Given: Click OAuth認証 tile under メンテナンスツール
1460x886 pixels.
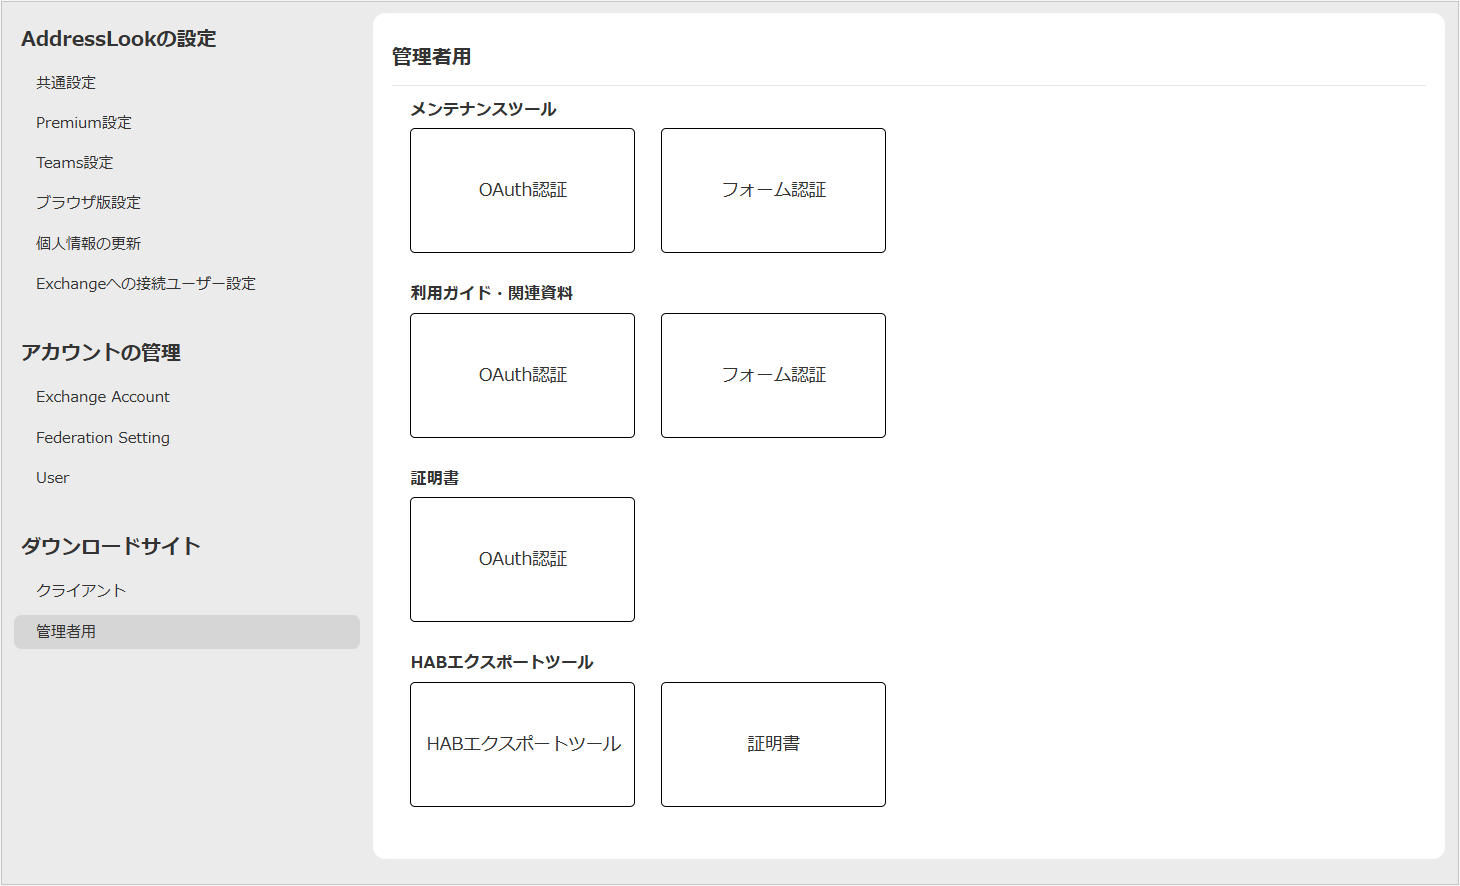Looking at the screenshot, I should point(522,190).
